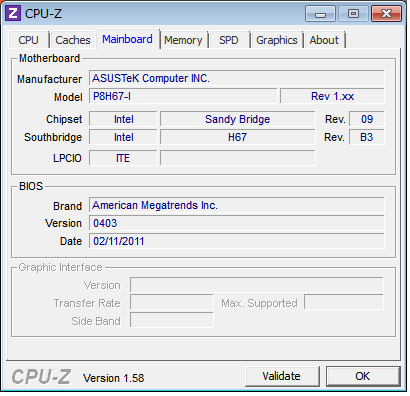Screen dimensions: 410x396
Task: Click the Manufacturer field ASUSTeK Computer INC.
Action: point(237,78)
